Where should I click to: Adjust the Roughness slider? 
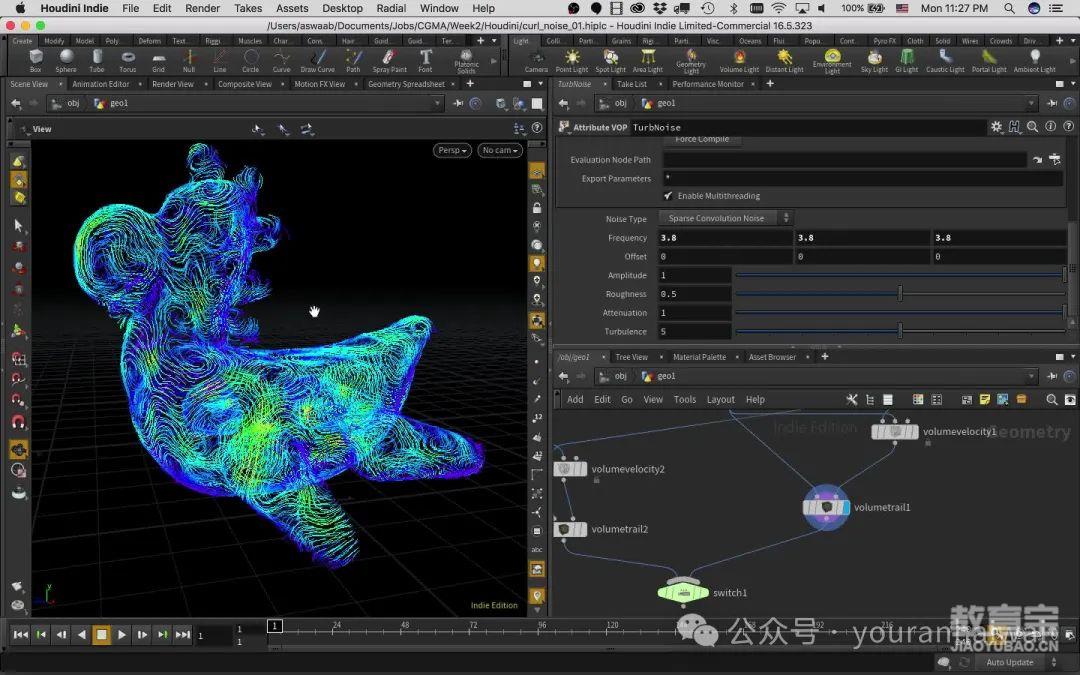tap(900, 294)
